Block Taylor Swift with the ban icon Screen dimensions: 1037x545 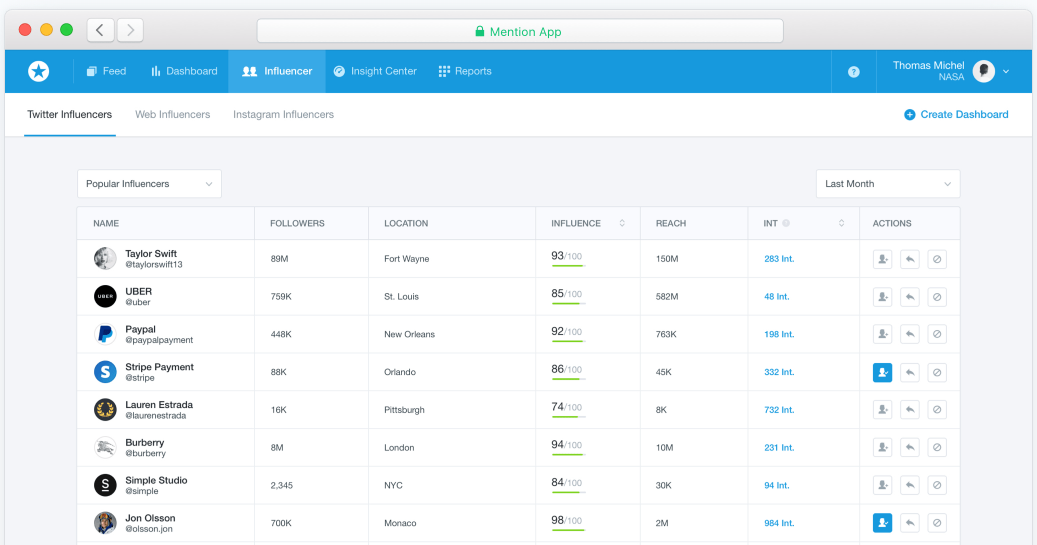937,259
